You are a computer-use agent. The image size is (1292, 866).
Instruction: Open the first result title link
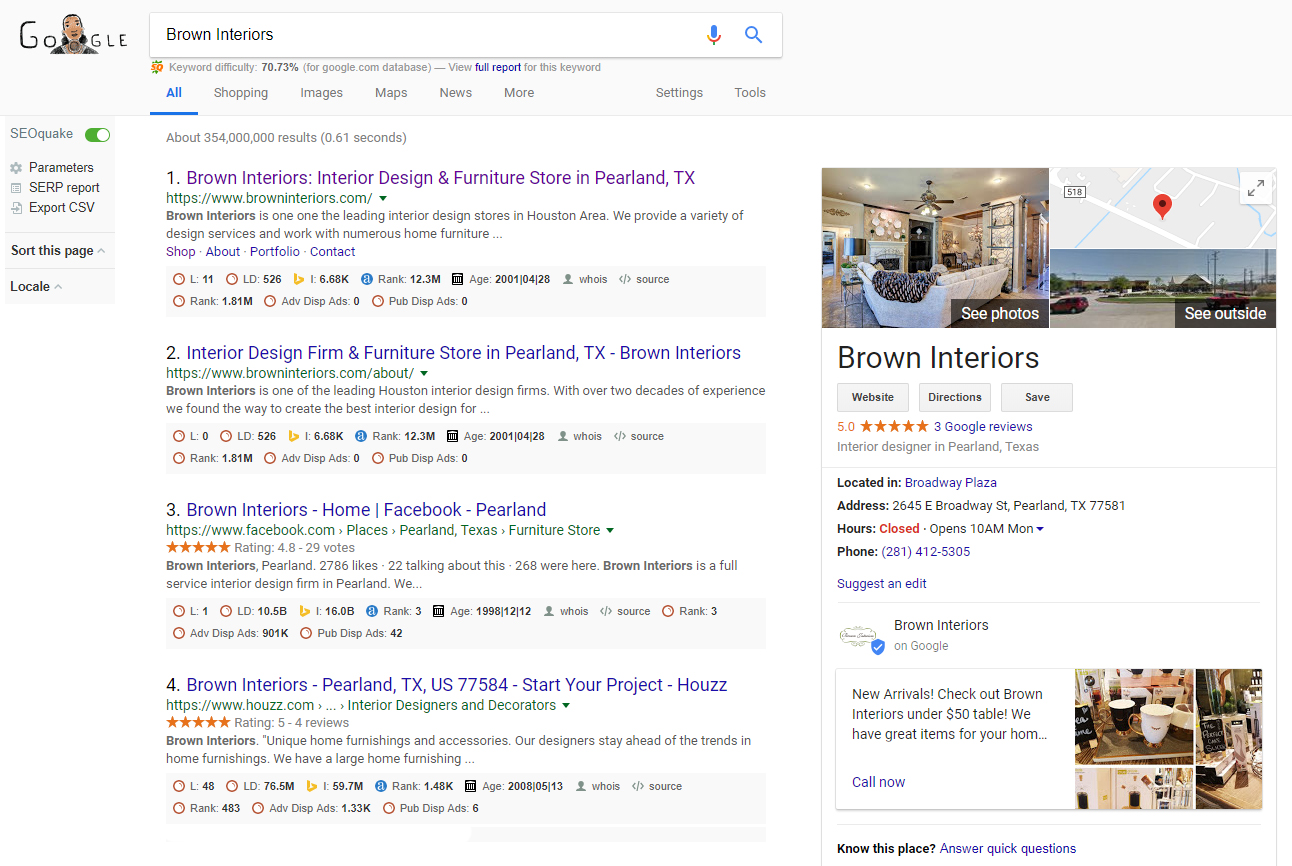pos(441,178)
